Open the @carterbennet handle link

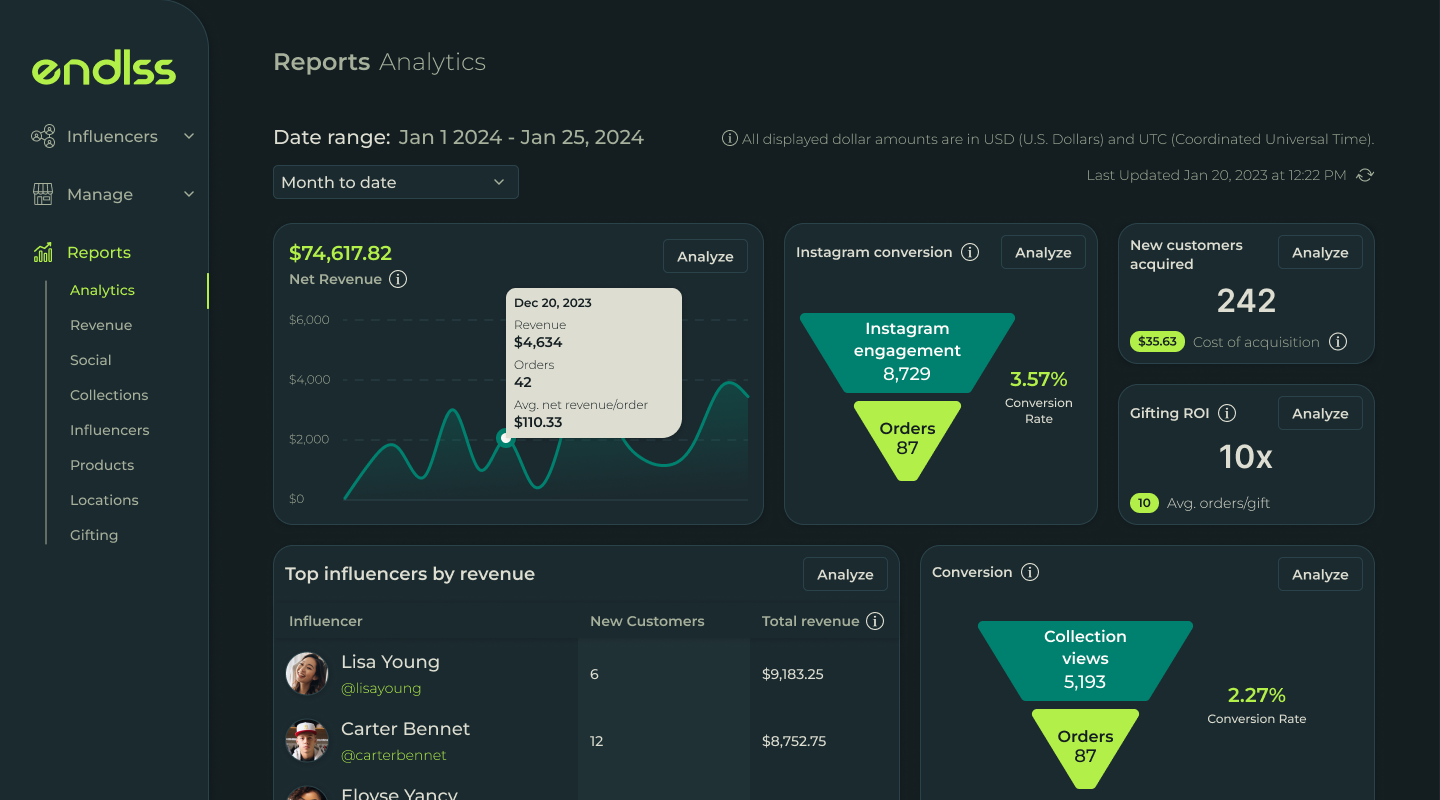point(394,755)
